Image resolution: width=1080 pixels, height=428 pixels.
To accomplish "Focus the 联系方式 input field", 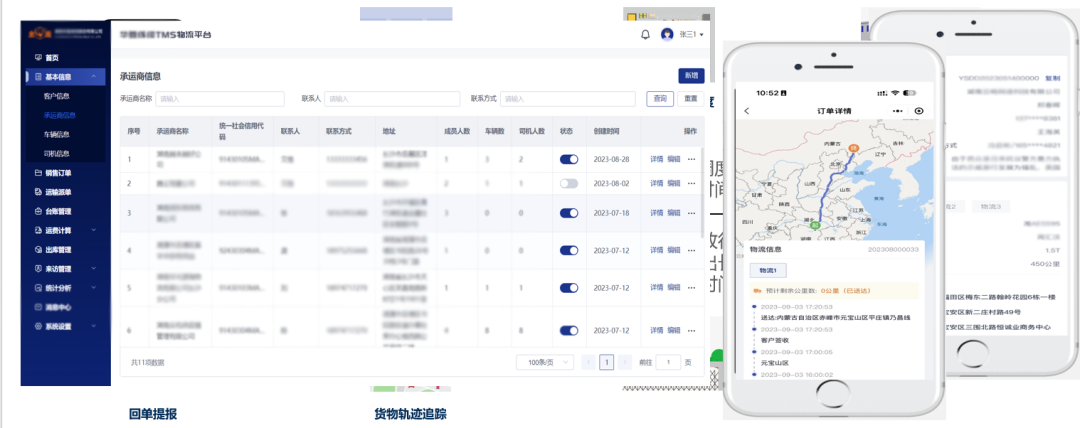I will point(568,99).
